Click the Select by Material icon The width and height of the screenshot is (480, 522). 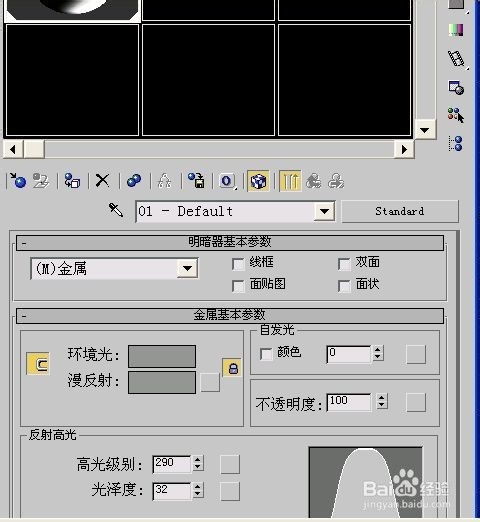[x=456, y=115]
